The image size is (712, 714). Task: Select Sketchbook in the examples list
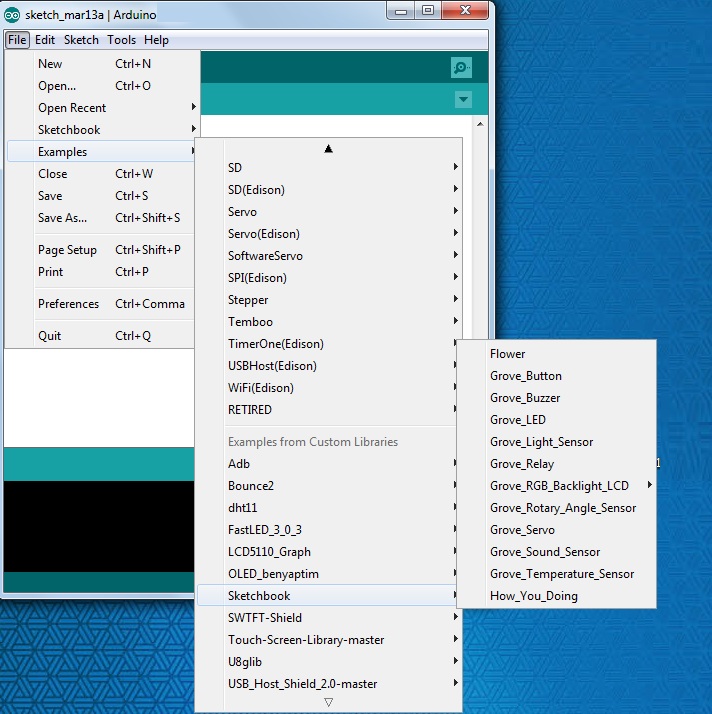point(327,596)
